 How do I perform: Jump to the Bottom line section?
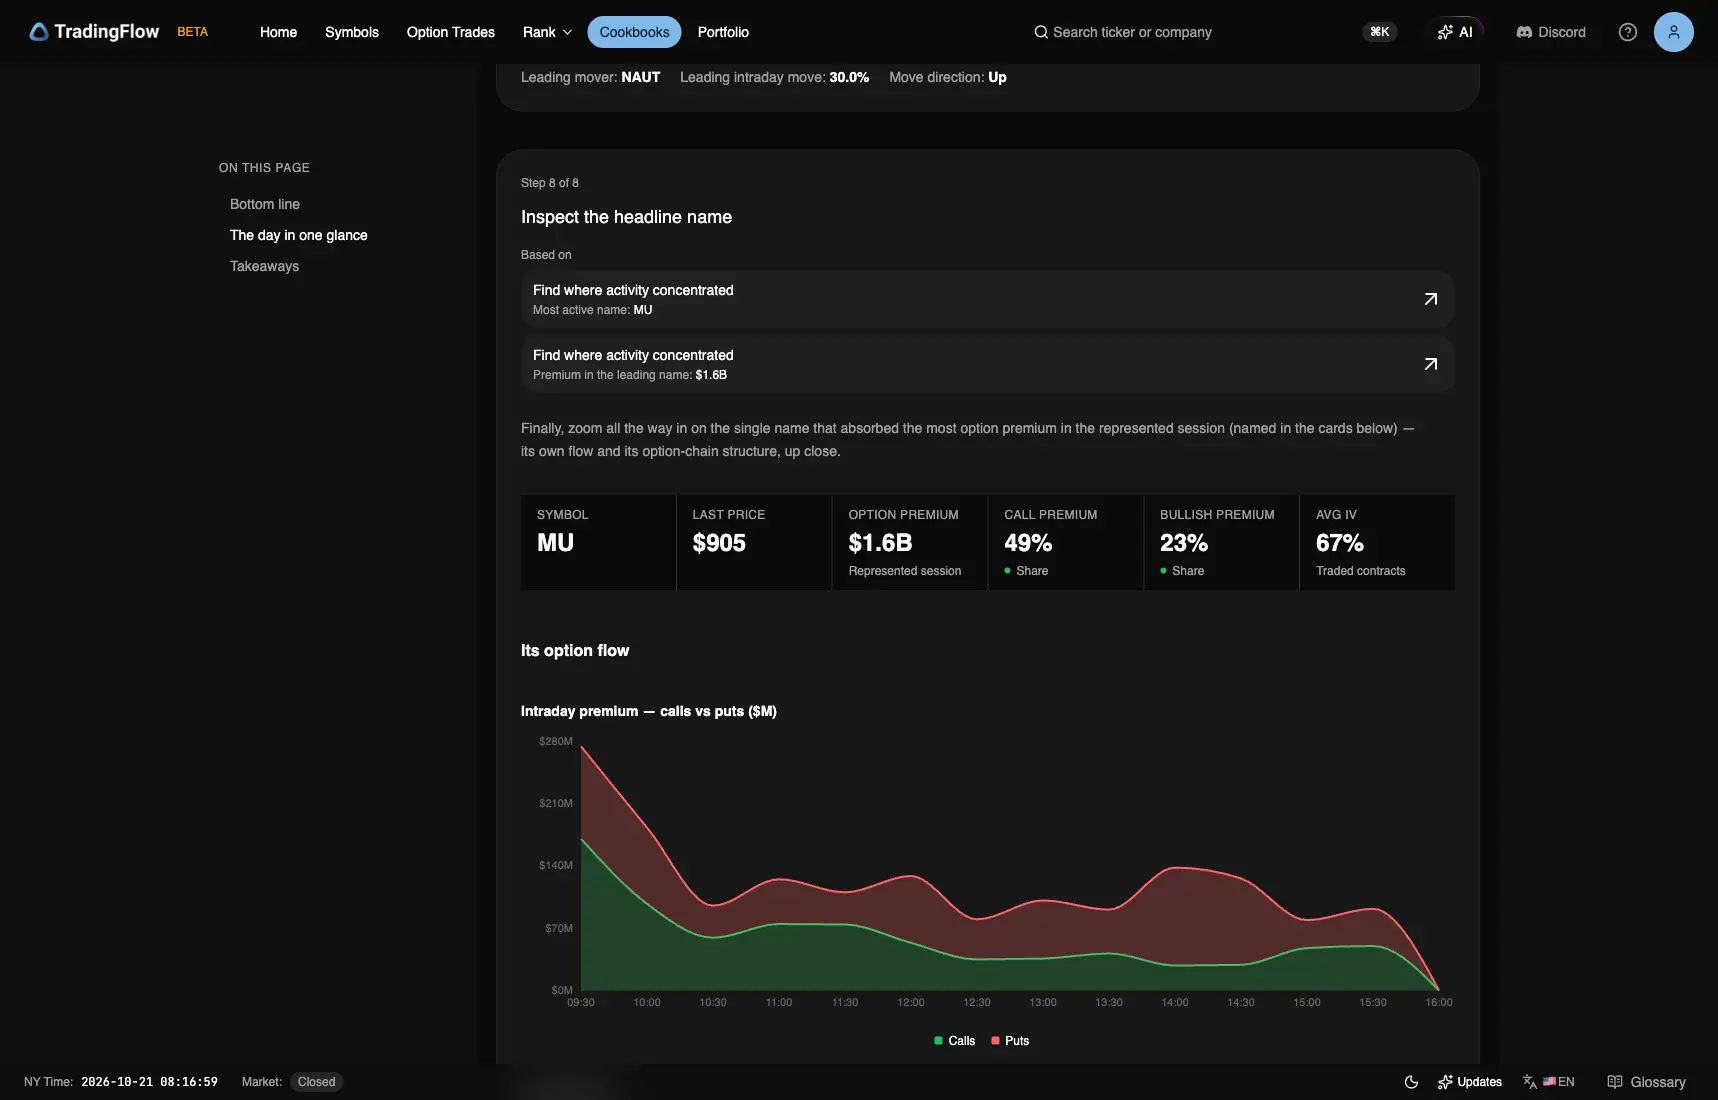(265, 204)
